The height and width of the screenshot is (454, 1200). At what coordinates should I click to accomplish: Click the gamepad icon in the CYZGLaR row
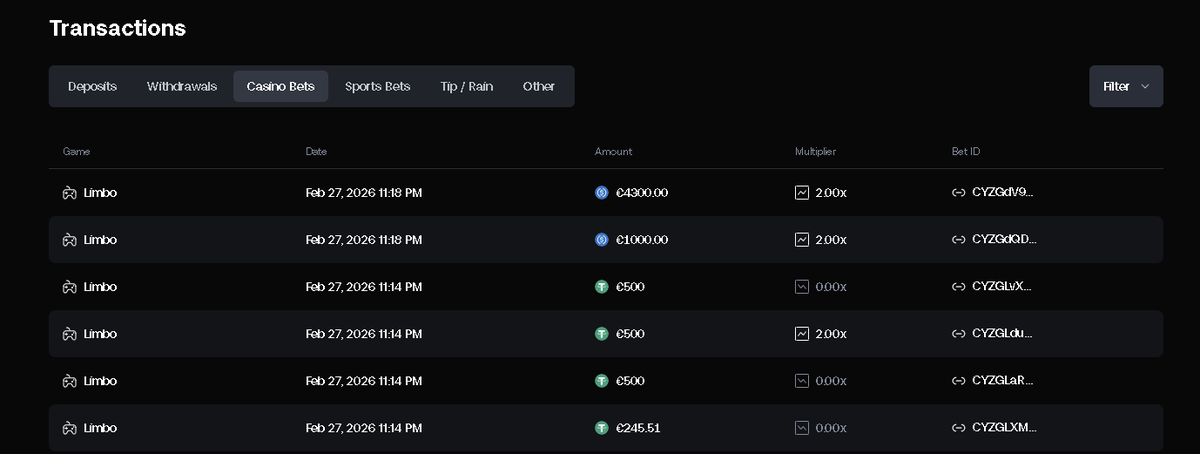70,381
